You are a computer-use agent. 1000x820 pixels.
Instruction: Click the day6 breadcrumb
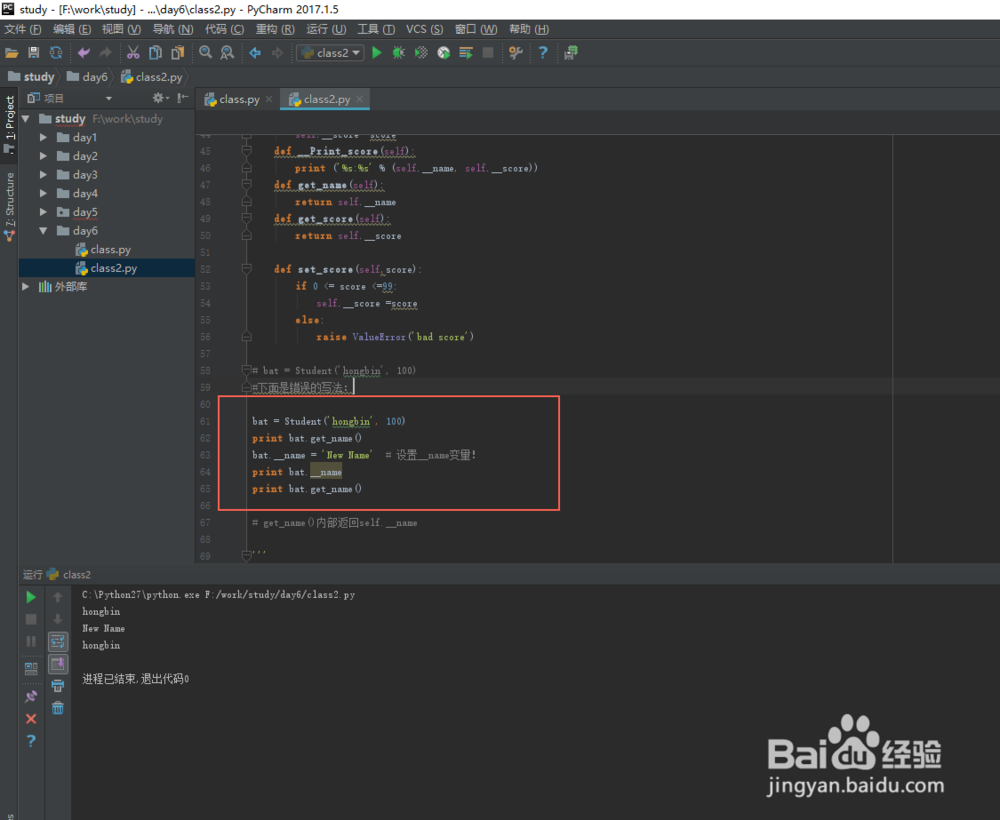tap(87, 77)
